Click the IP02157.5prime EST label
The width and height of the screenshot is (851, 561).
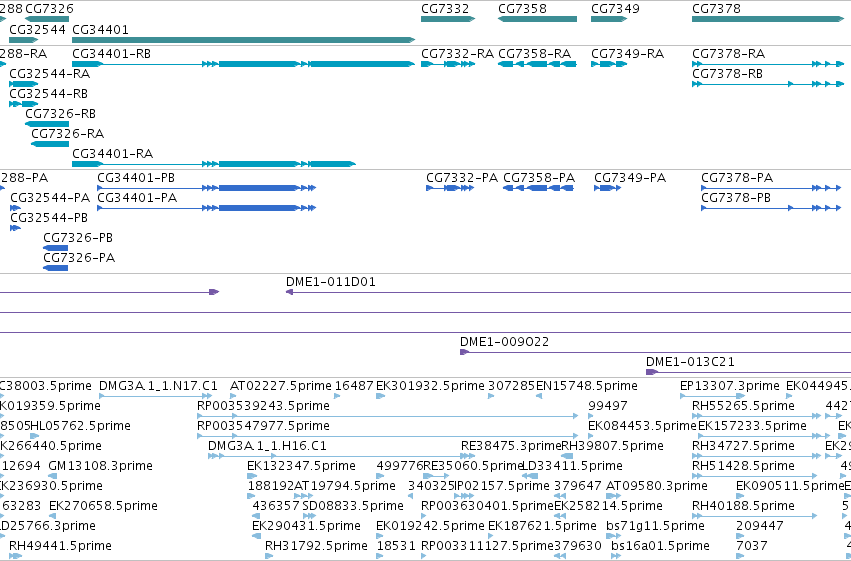[x=502, y=486]
